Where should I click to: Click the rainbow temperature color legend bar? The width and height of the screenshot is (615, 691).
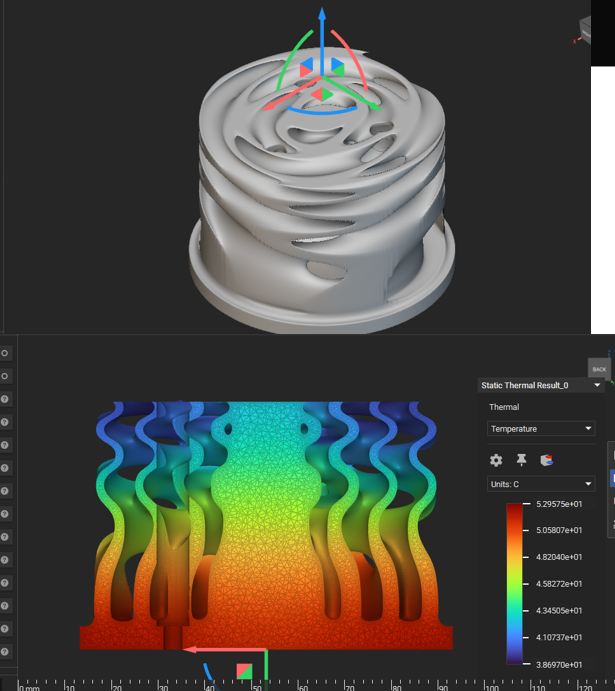click(515, 583)
